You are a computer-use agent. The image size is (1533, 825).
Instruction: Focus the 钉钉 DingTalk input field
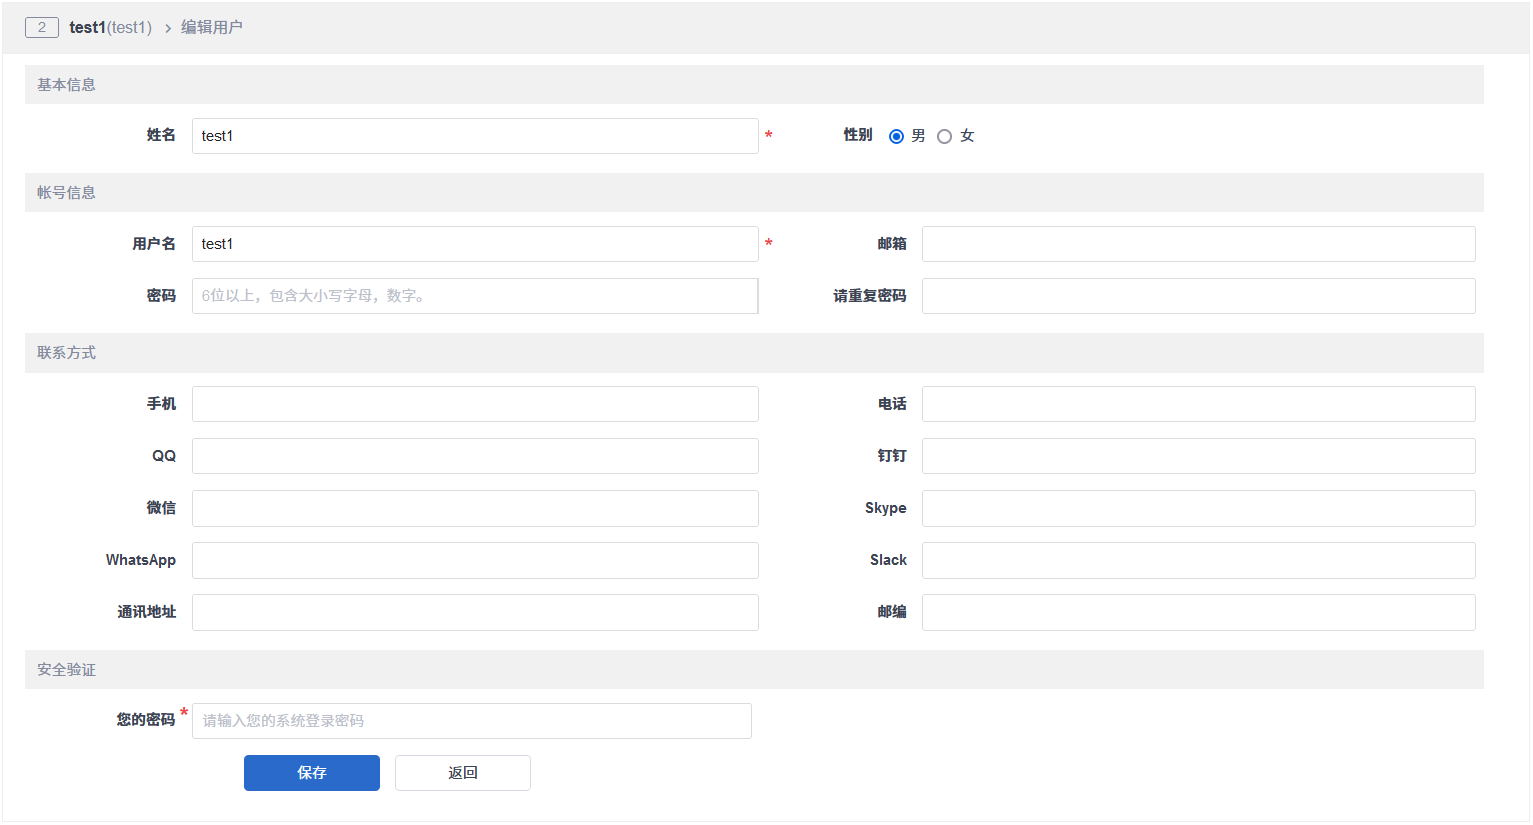coord(1198,456)
